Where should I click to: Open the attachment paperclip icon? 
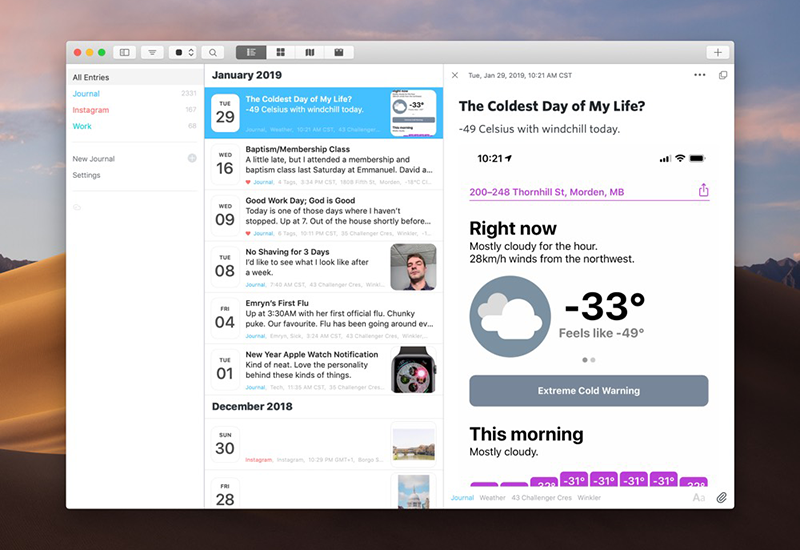[x=721, y=497]
